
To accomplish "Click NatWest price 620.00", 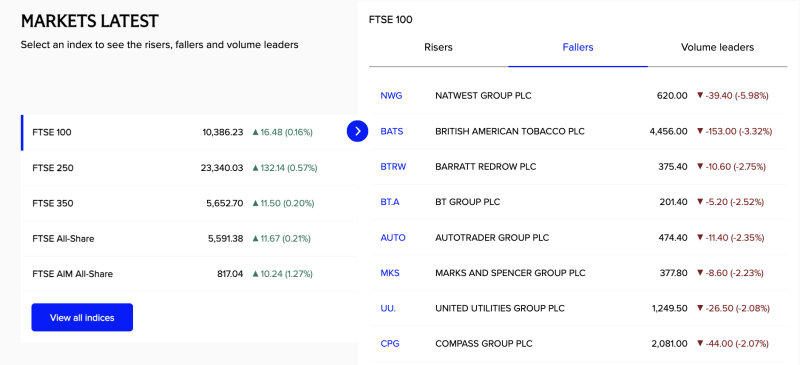I will point(672,95).
